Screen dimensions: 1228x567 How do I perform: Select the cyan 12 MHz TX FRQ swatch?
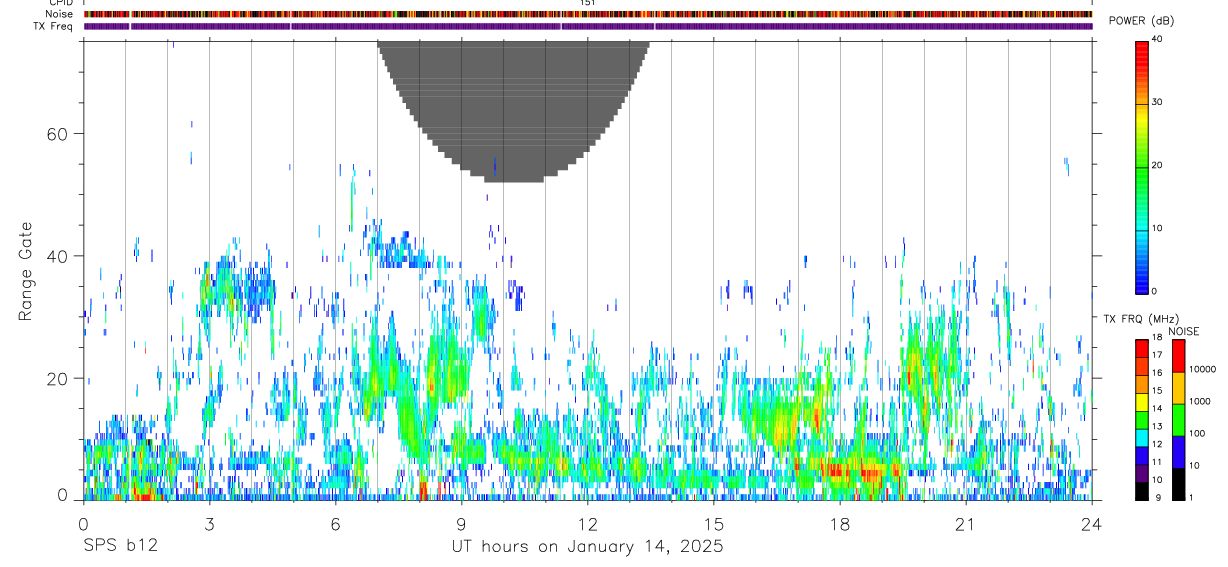point(1142,437)
